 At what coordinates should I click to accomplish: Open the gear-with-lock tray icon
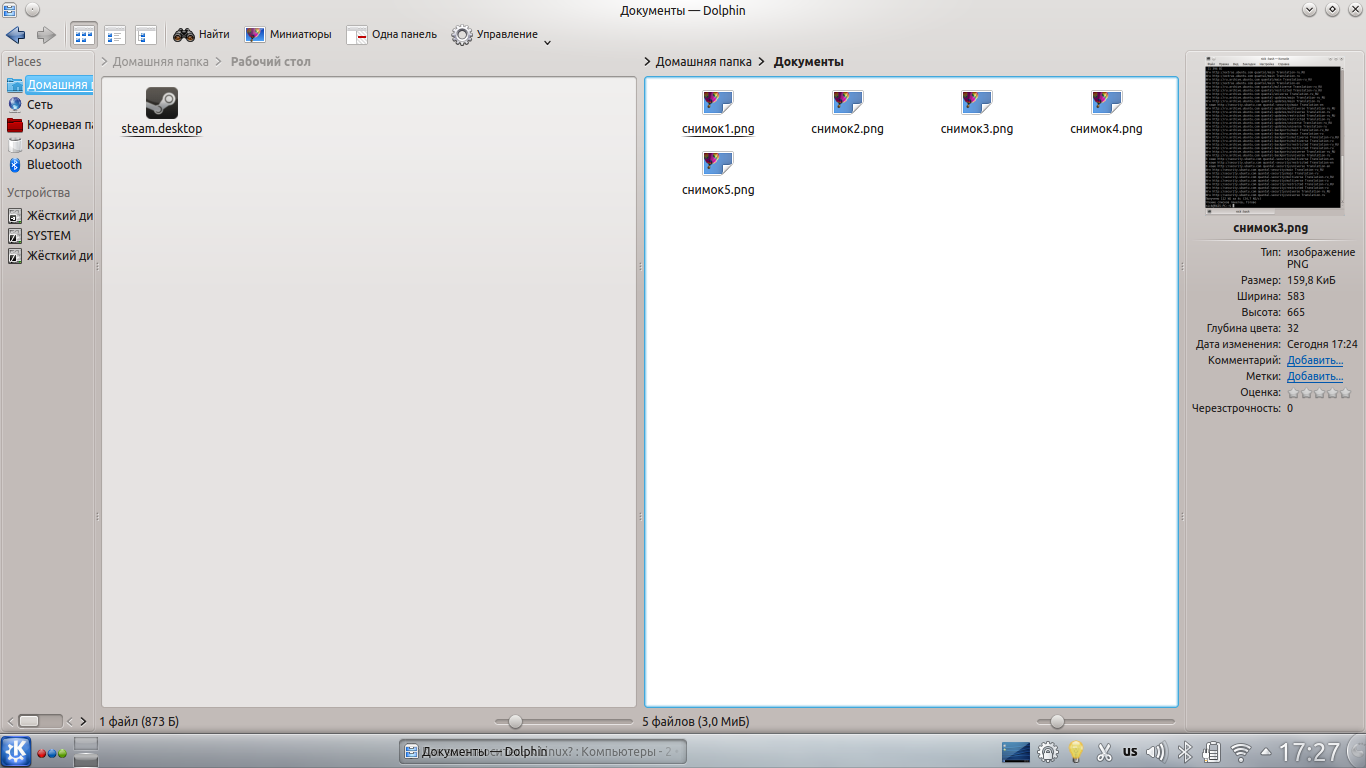(x=1048, y=751)
